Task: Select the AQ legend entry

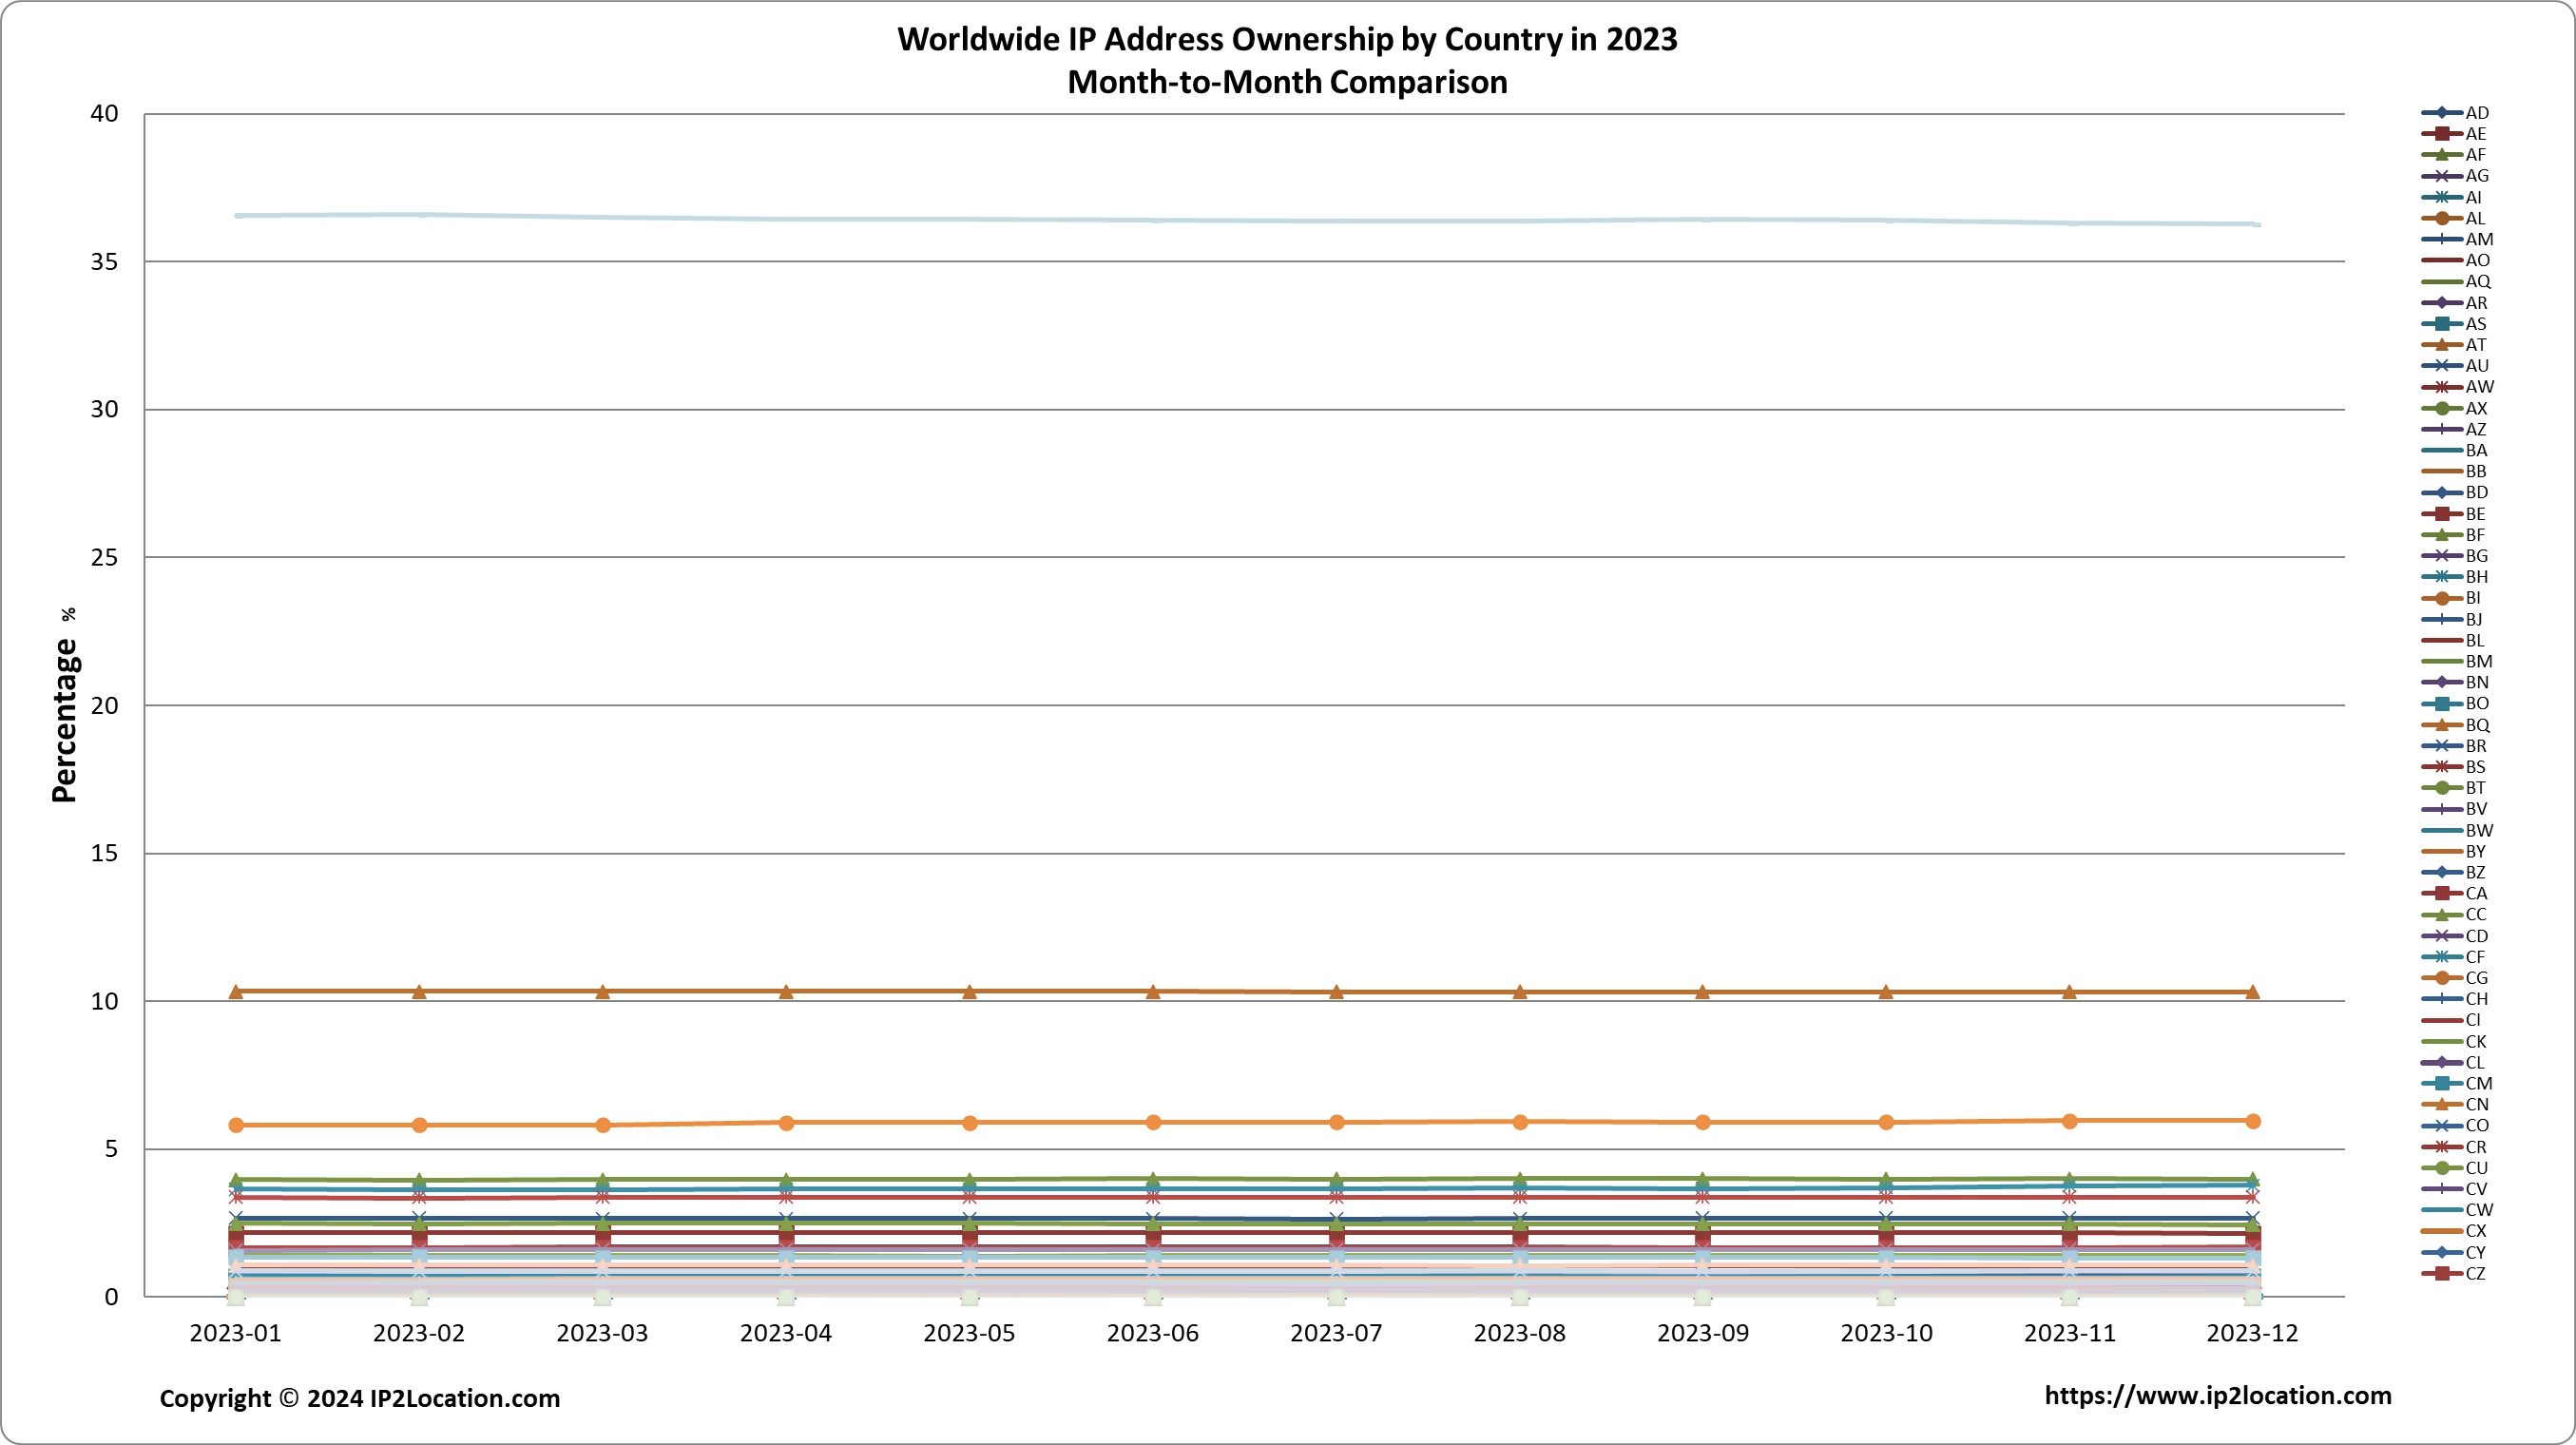Action: 2456,282
